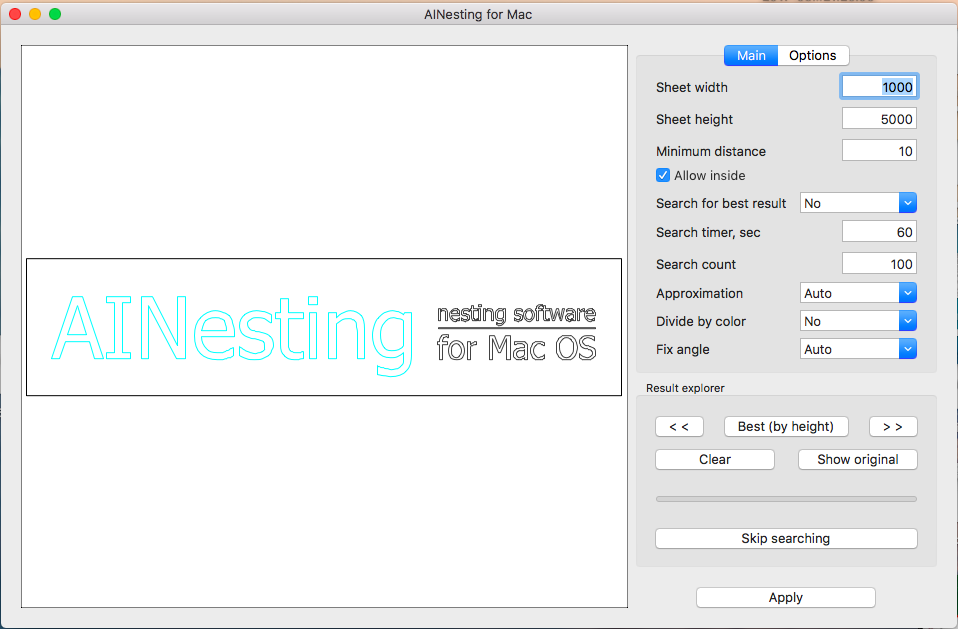This screenshot has height=629, width=958.
Task: Click the 'Minimum distance' label
Action: [711, 151]
